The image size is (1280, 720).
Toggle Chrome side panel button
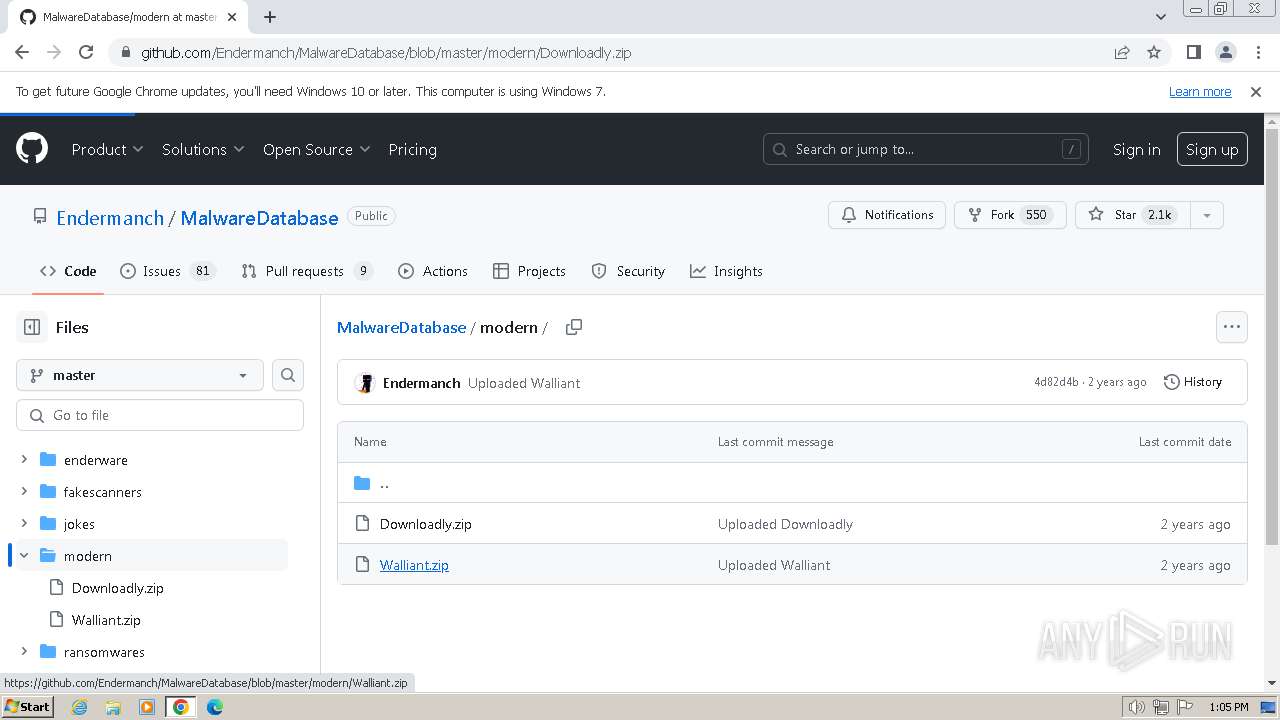pos(1193,52)
